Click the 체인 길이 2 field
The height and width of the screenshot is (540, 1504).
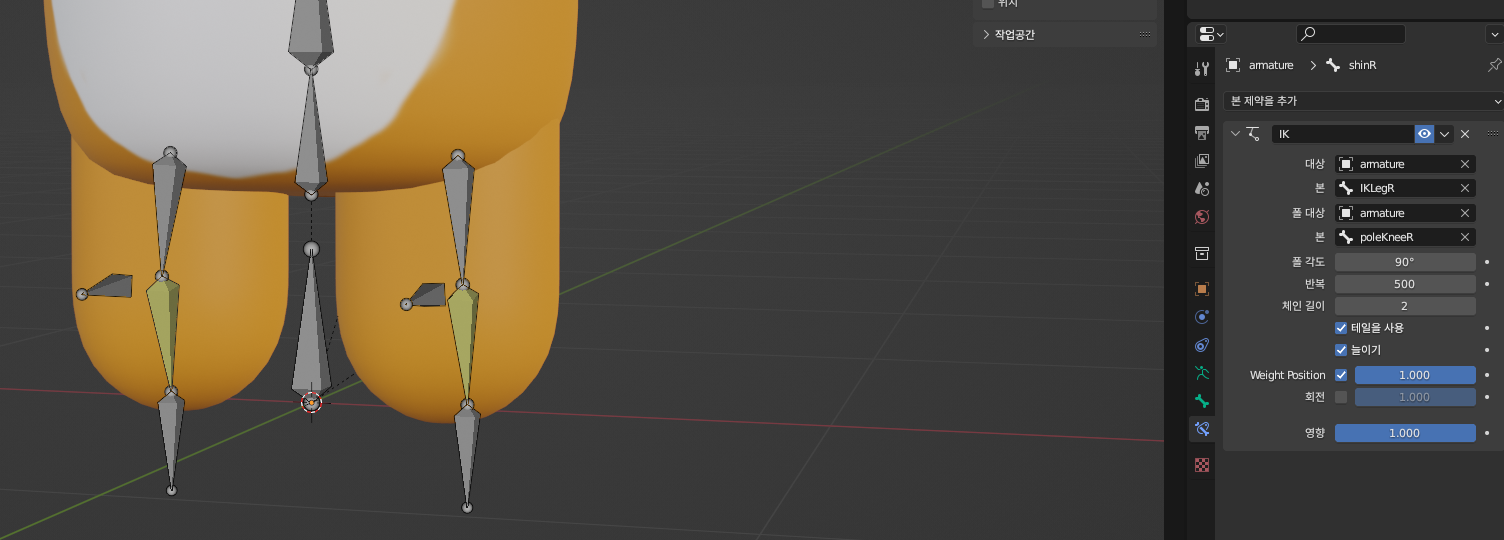coord(1405,306)
